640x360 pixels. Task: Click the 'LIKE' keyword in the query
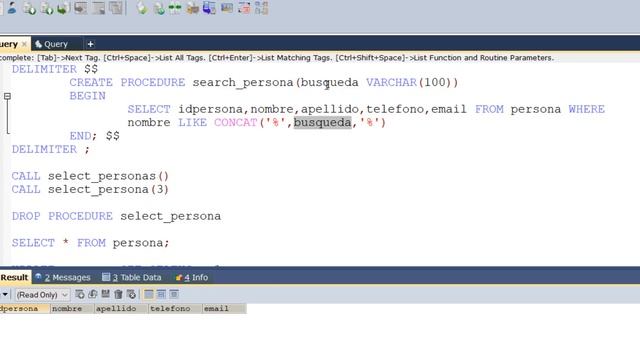pos(192,122)
